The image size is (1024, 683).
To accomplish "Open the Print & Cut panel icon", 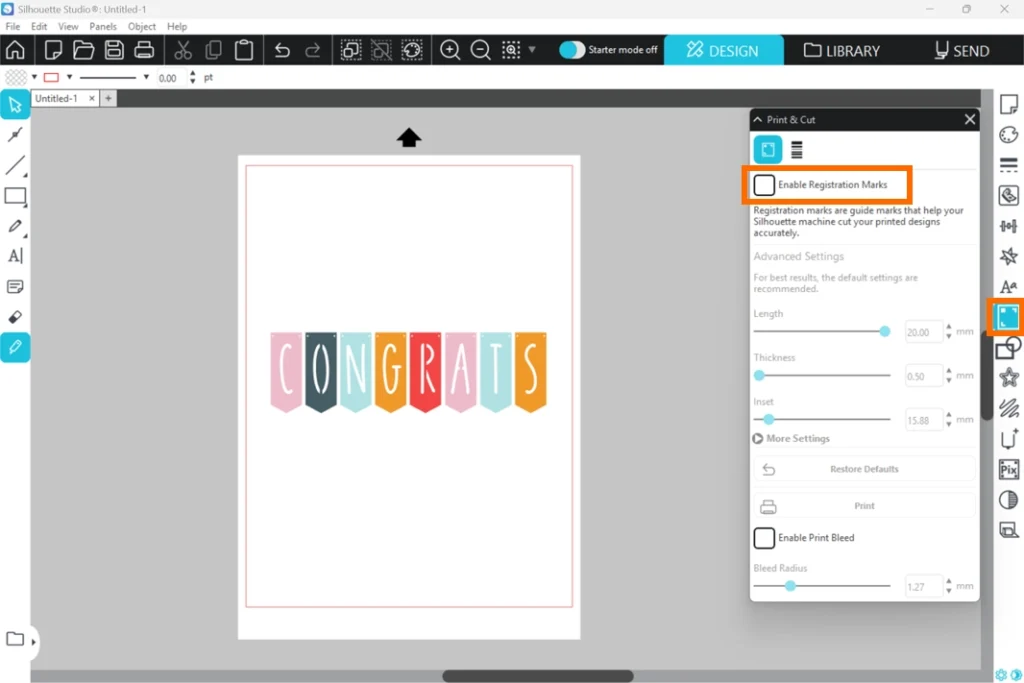I will (x=1008, y=318).
